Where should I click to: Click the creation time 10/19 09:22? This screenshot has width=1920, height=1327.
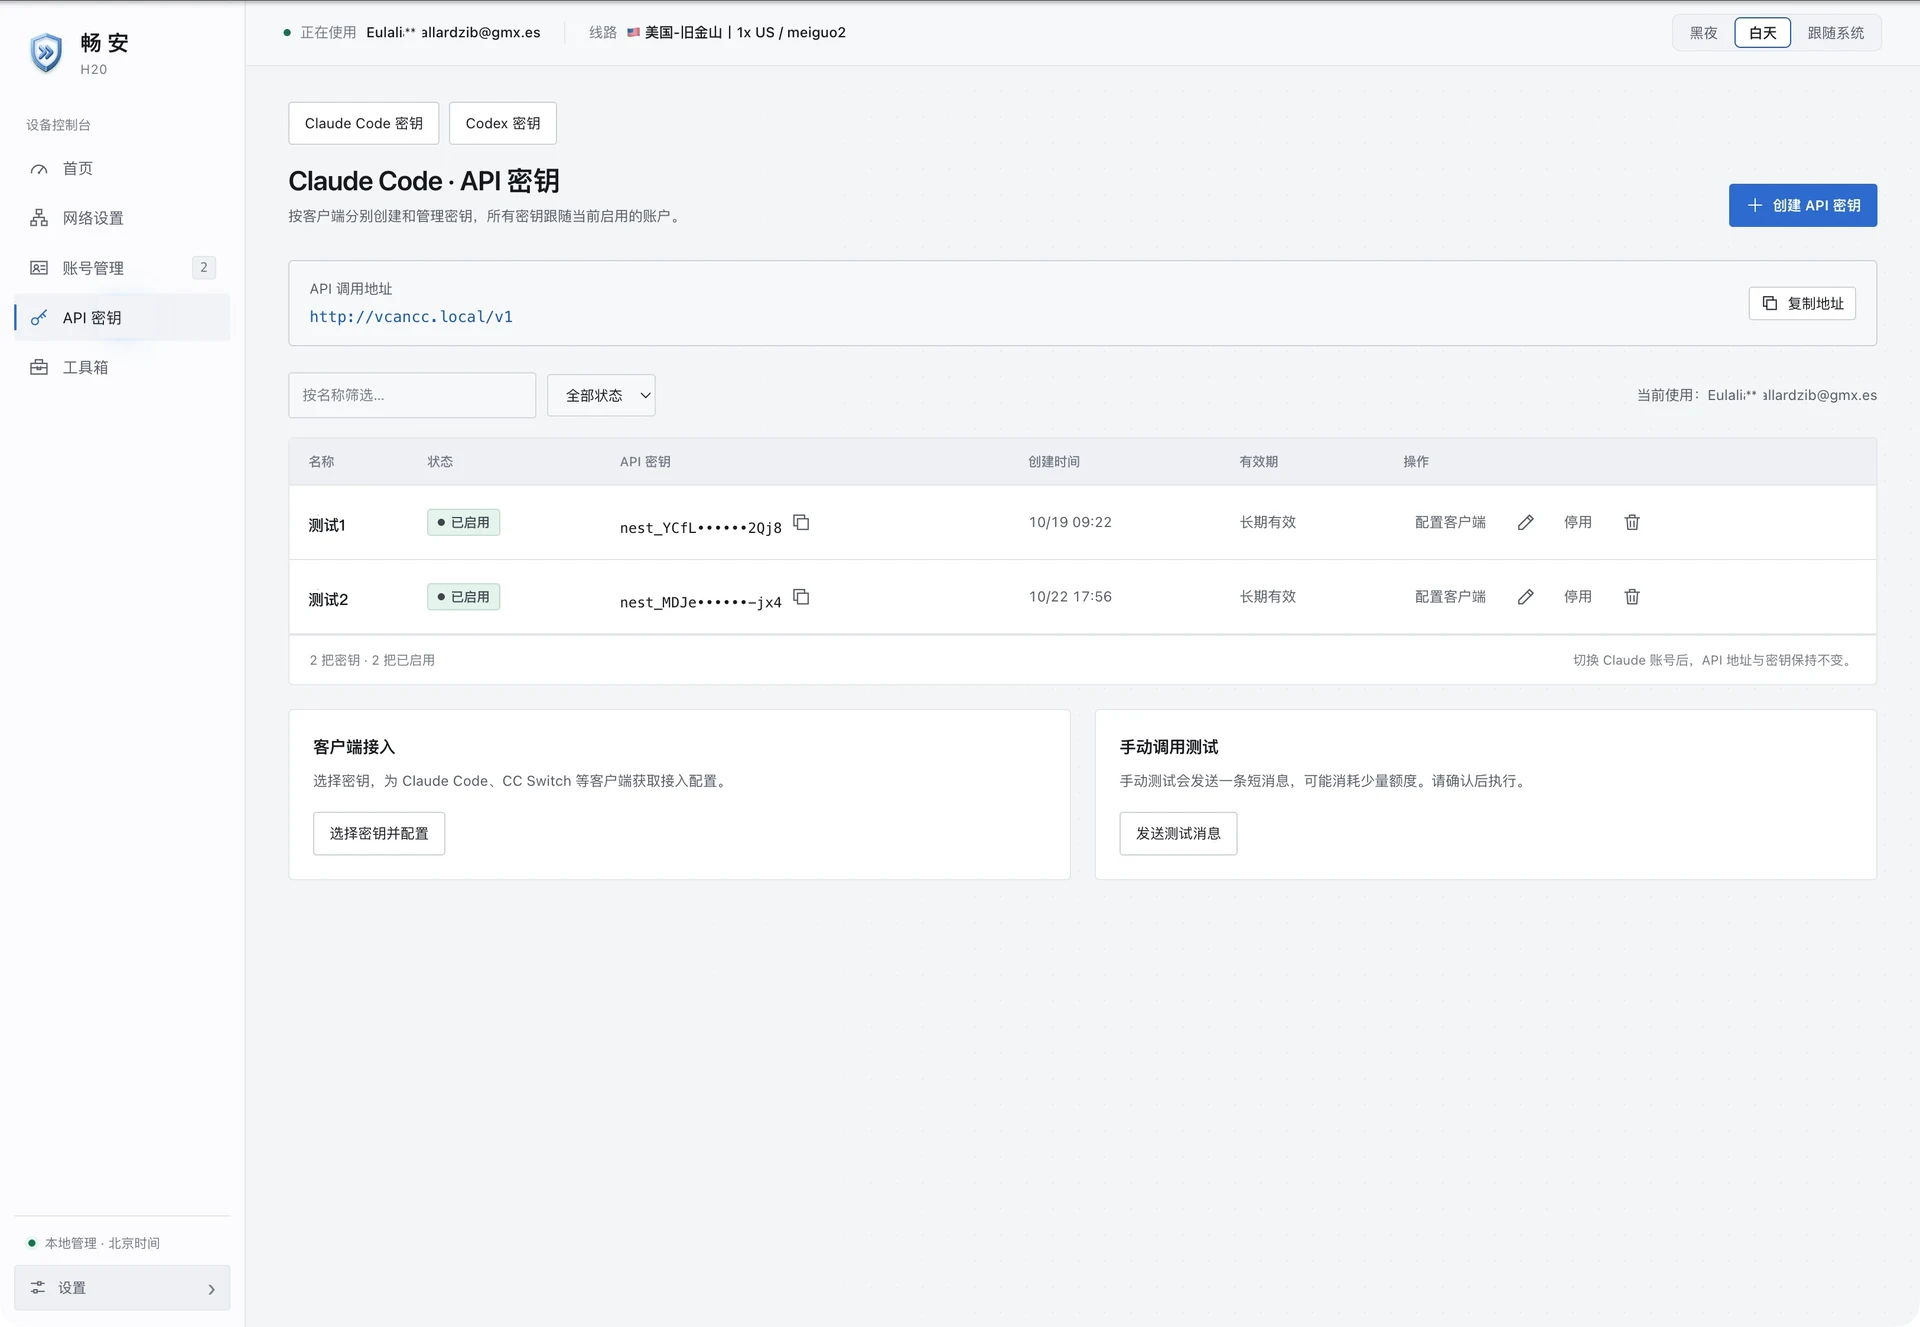click(1070, 522)
